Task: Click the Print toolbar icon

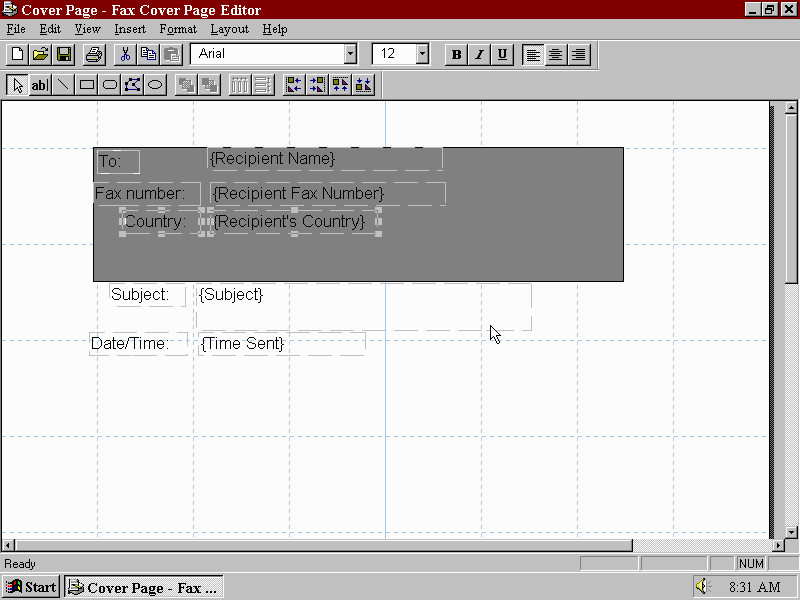Action: point(93,54)
